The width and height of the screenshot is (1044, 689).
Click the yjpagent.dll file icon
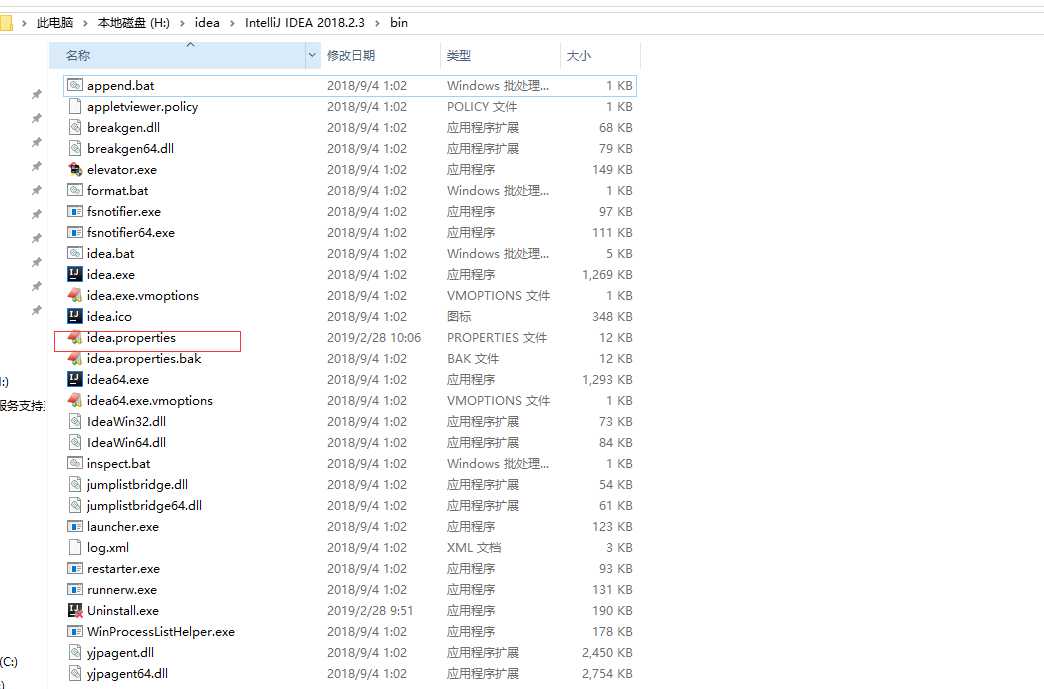(75, 652)
